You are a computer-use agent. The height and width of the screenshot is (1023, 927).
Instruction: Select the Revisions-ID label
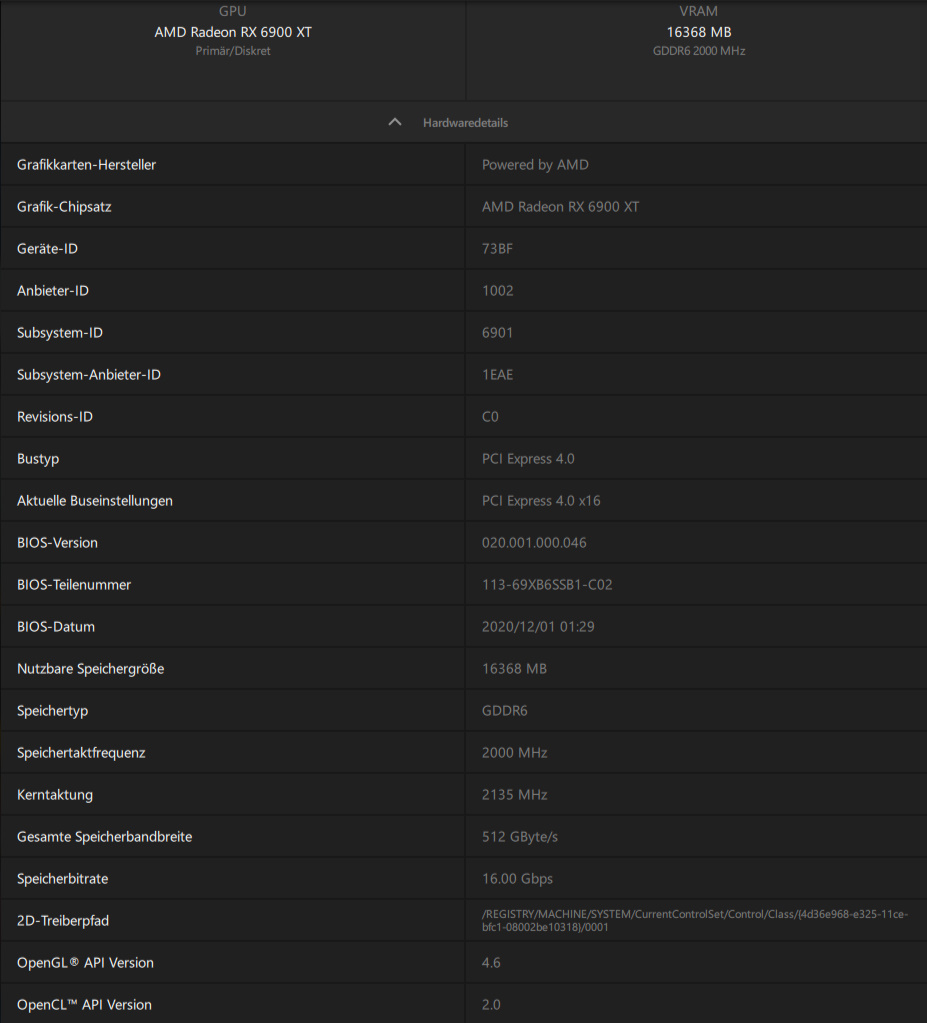pyautogui.click(x=55, y=416)
